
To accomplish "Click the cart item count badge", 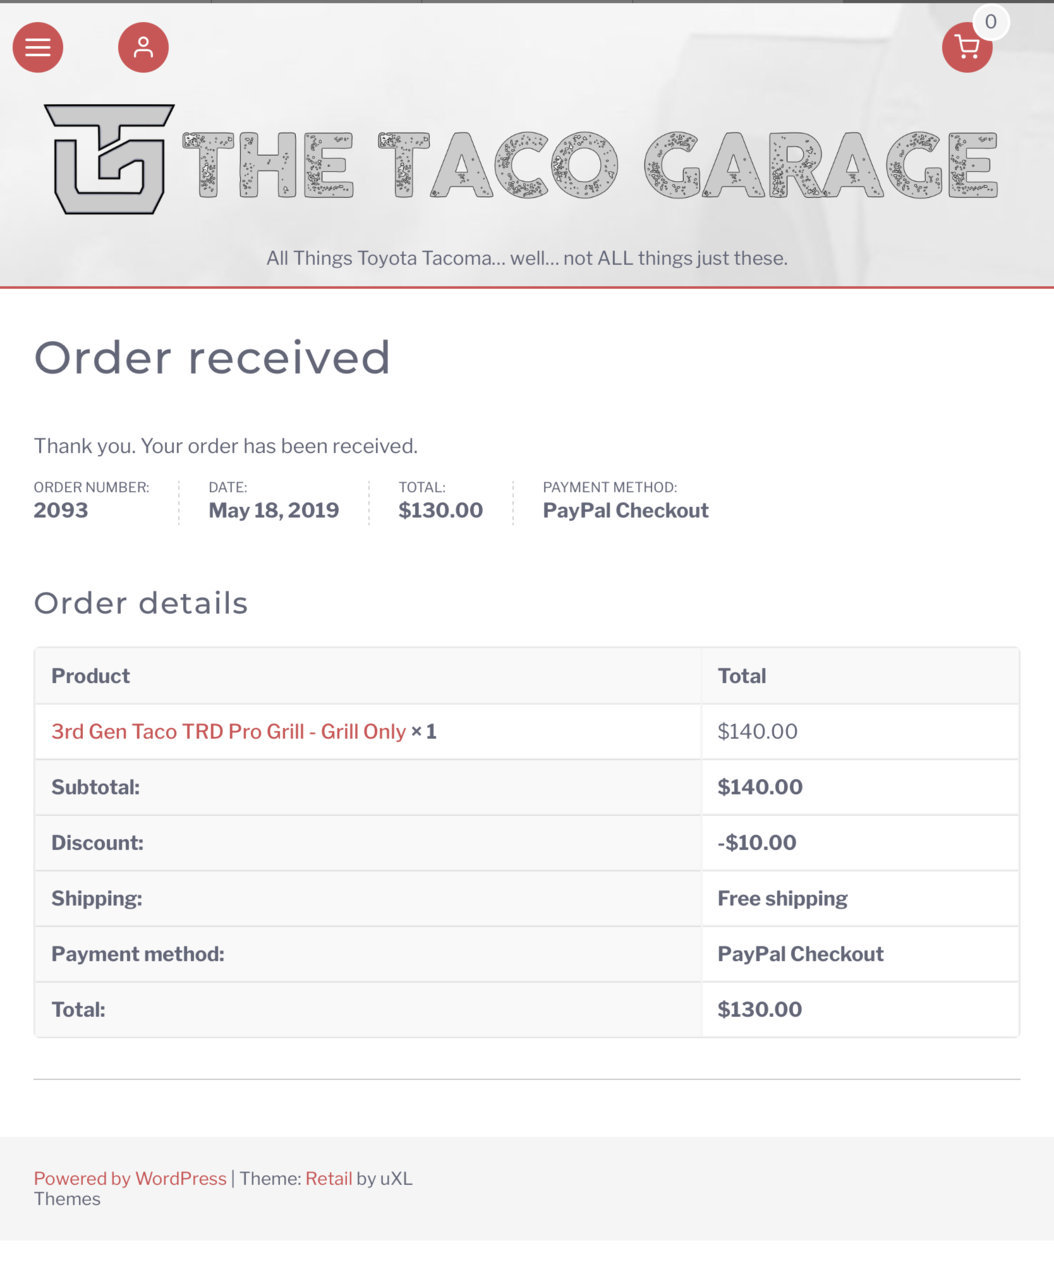I will coord(991,21).
